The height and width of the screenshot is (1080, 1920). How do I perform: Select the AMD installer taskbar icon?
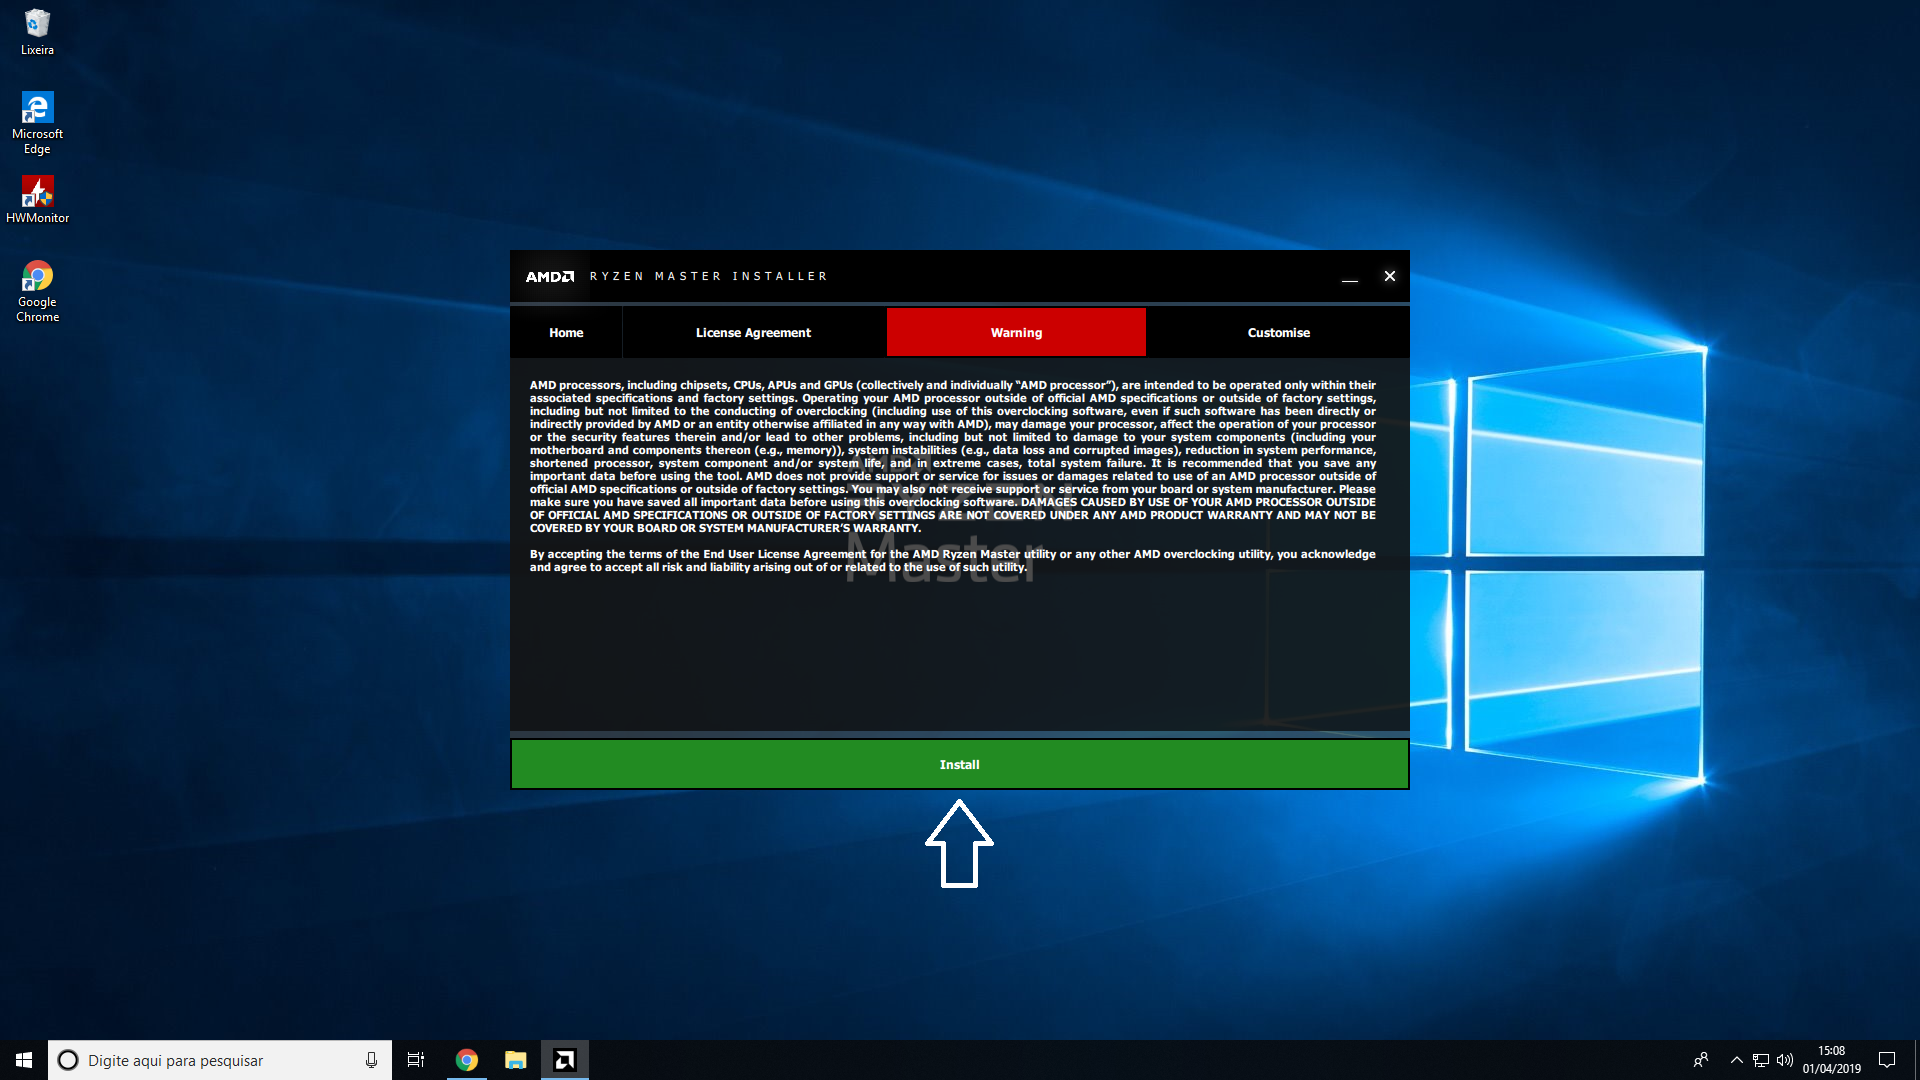tap(565, 1060)
